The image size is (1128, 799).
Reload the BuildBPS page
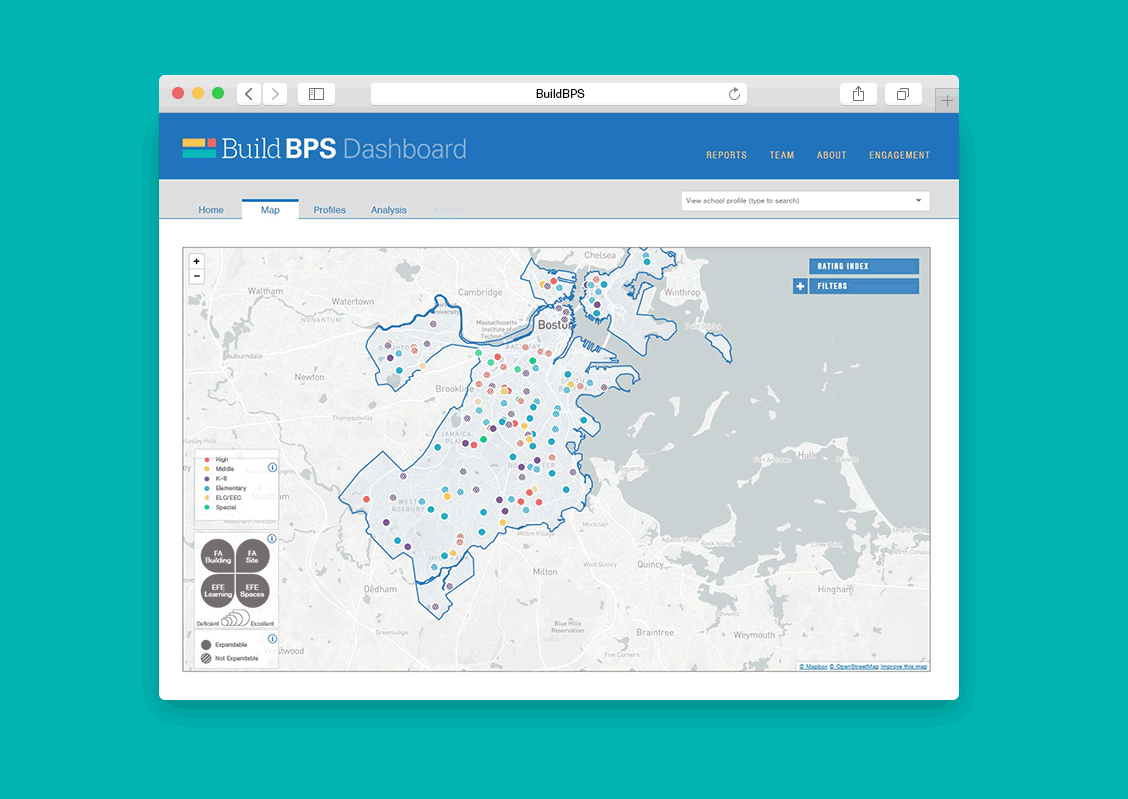pos(734,93)
